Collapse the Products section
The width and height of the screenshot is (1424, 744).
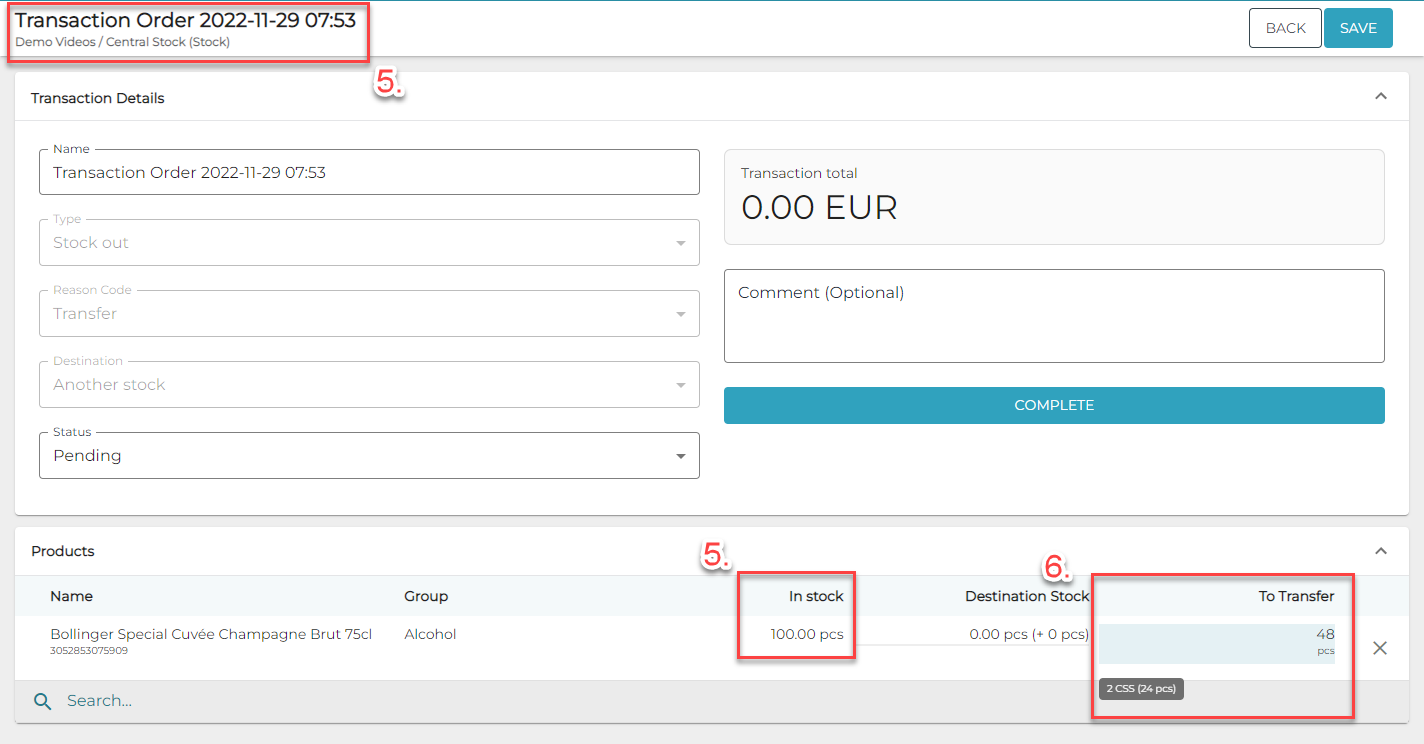tap(1380, 551)
